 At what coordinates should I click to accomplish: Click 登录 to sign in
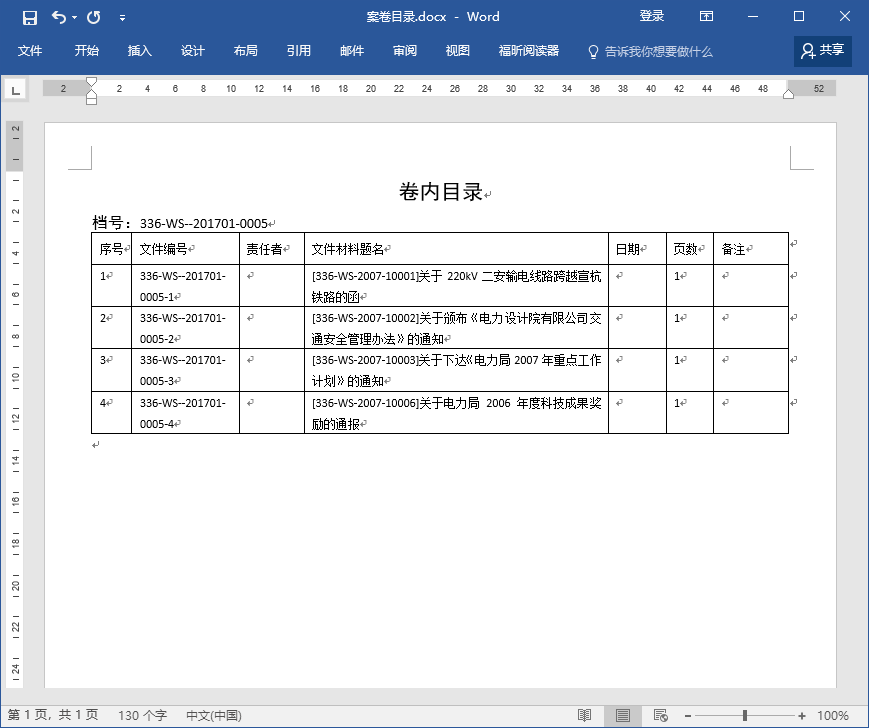click(652, 17)
